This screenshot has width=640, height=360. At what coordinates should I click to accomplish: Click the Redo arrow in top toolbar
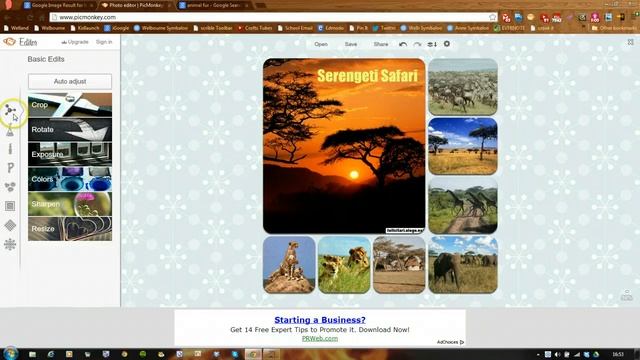(417, 44)
